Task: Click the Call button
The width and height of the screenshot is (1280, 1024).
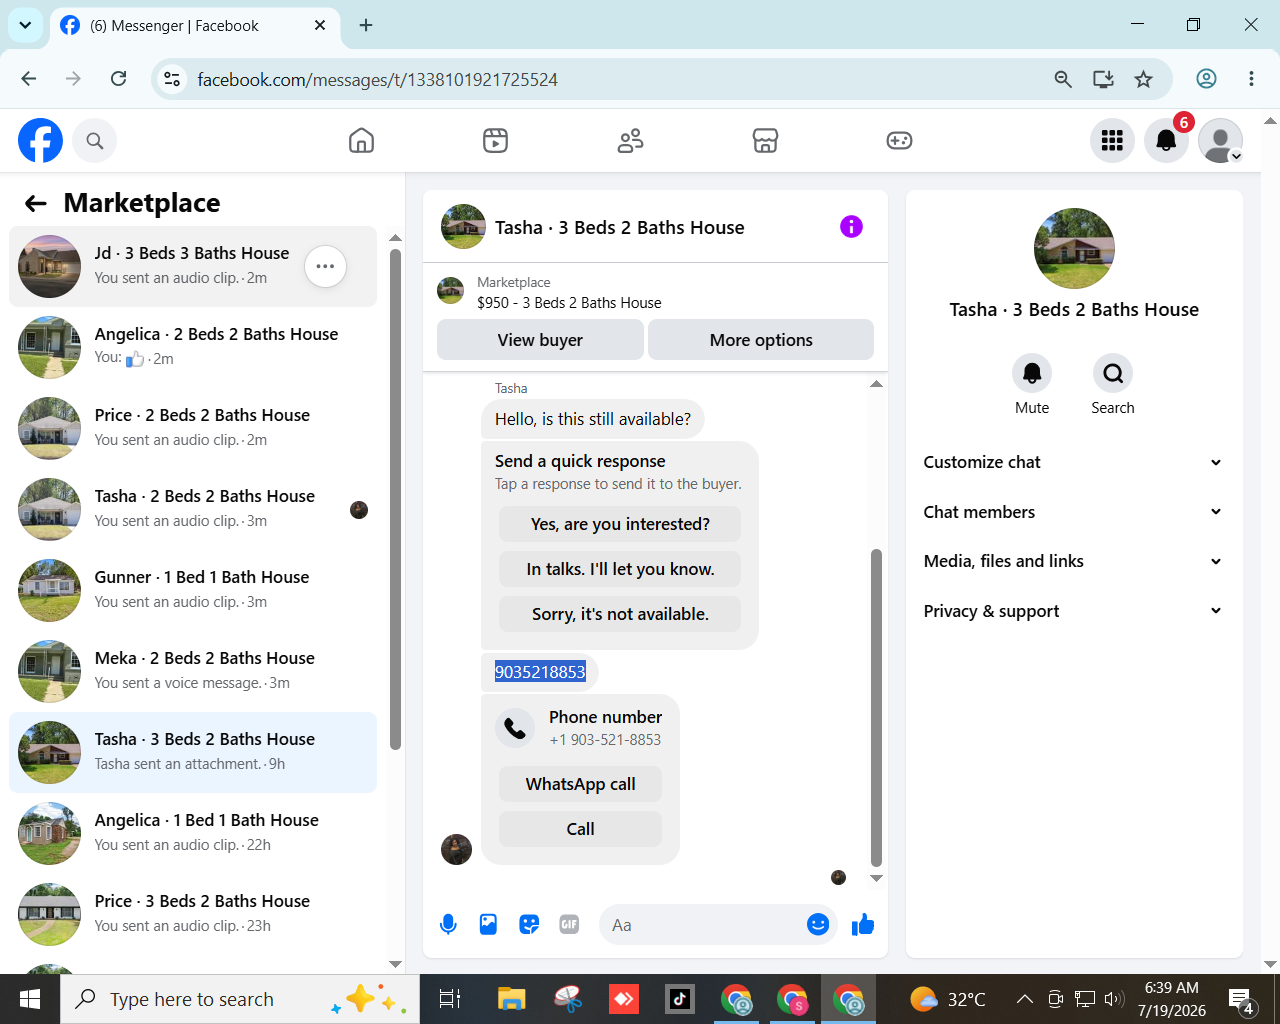Action: (x=580, y=829)
